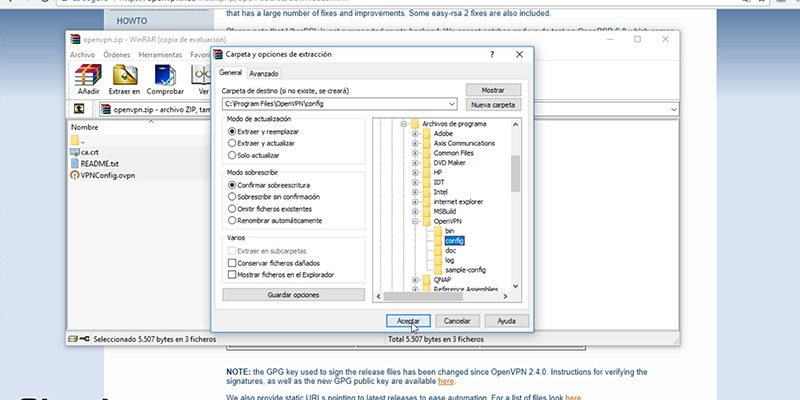Switch to the General tab
Image resolution: width=800 pixels, height=400 pixels.
tap(230, 73)
